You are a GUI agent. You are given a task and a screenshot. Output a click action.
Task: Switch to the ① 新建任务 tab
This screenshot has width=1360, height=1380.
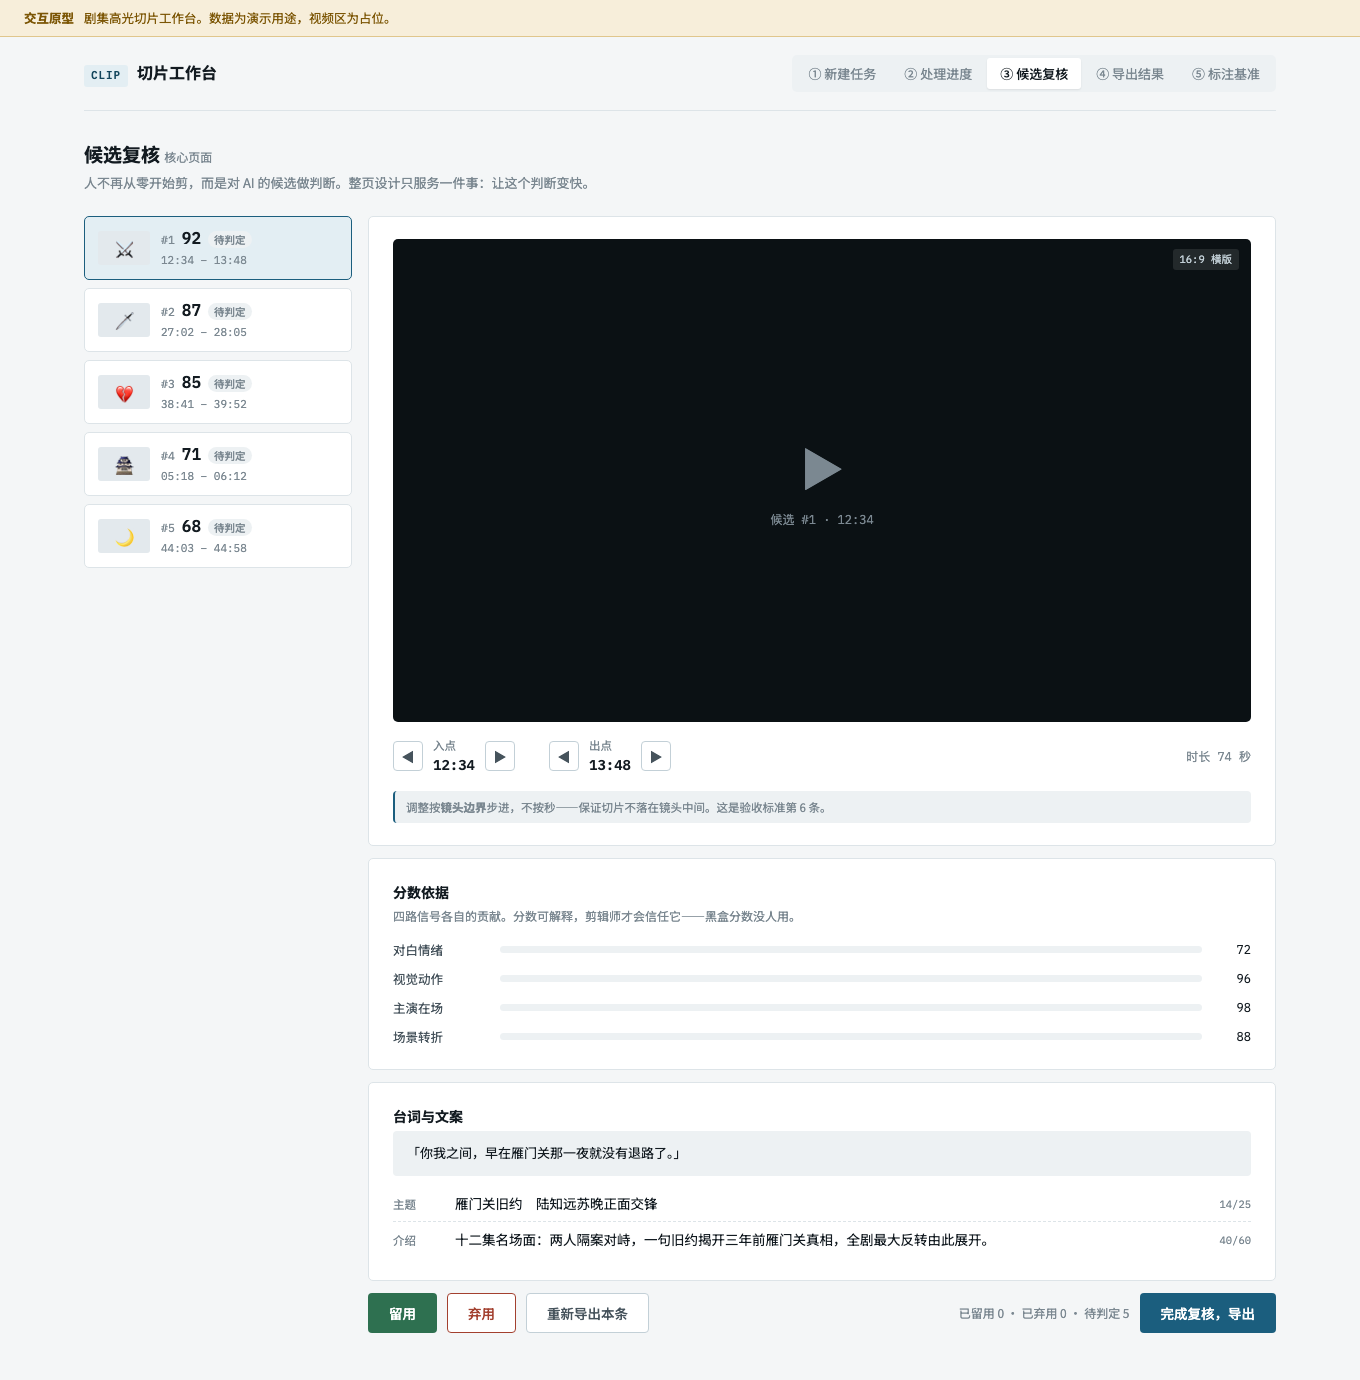click(x=842, y=74)
